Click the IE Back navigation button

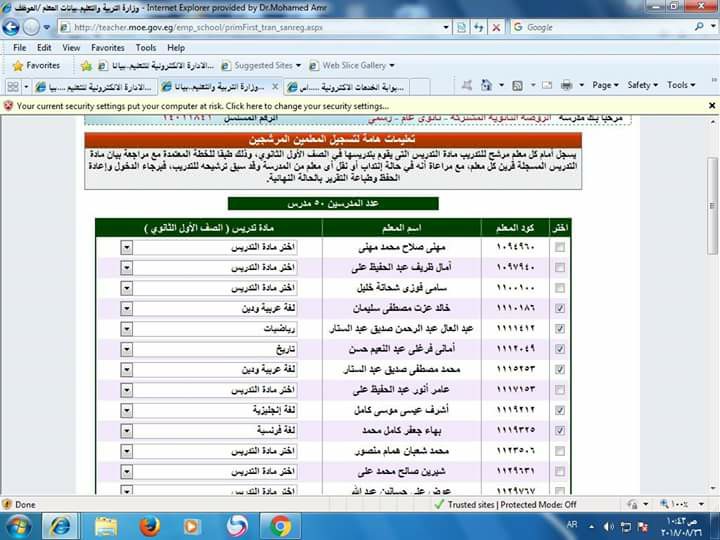coord(12,27)
